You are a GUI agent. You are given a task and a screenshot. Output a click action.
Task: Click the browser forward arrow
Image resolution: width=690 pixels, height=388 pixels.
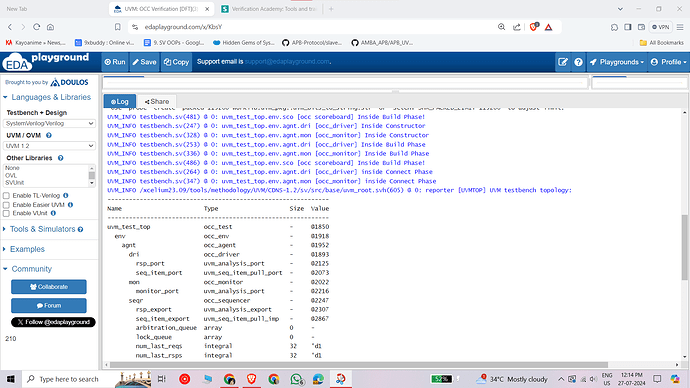(23, 27)
